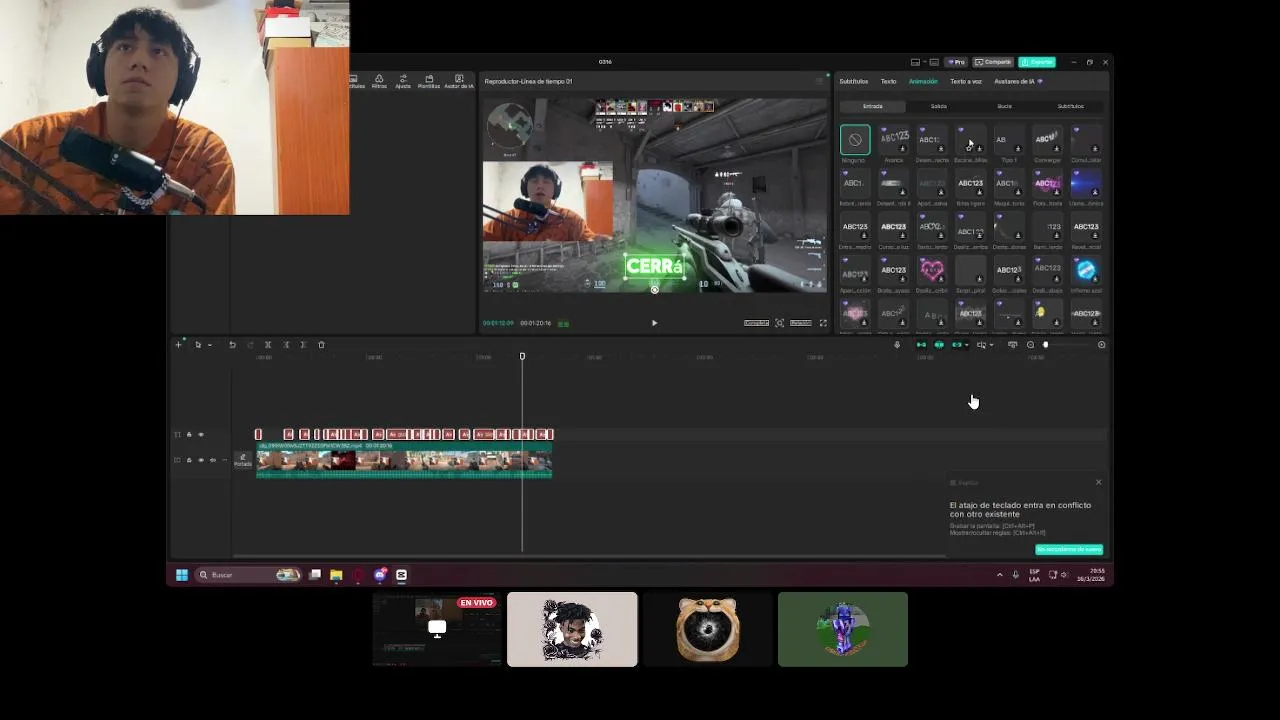Screen dimensions: 1280x720
Task: Enter fullscreen preview mode
Action: pyautogui.click(x=823, y=323)
